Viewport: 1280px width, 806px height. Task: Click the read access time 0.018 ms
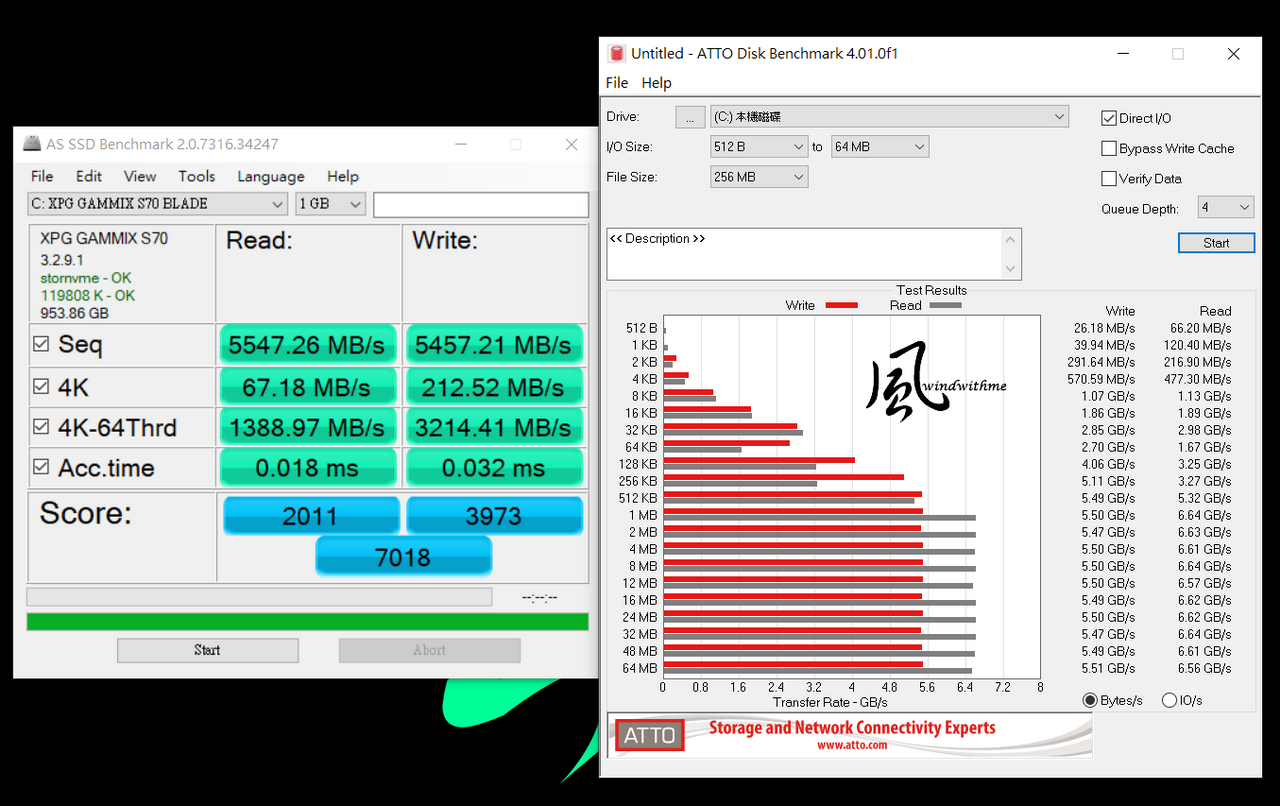click(307, 468)
